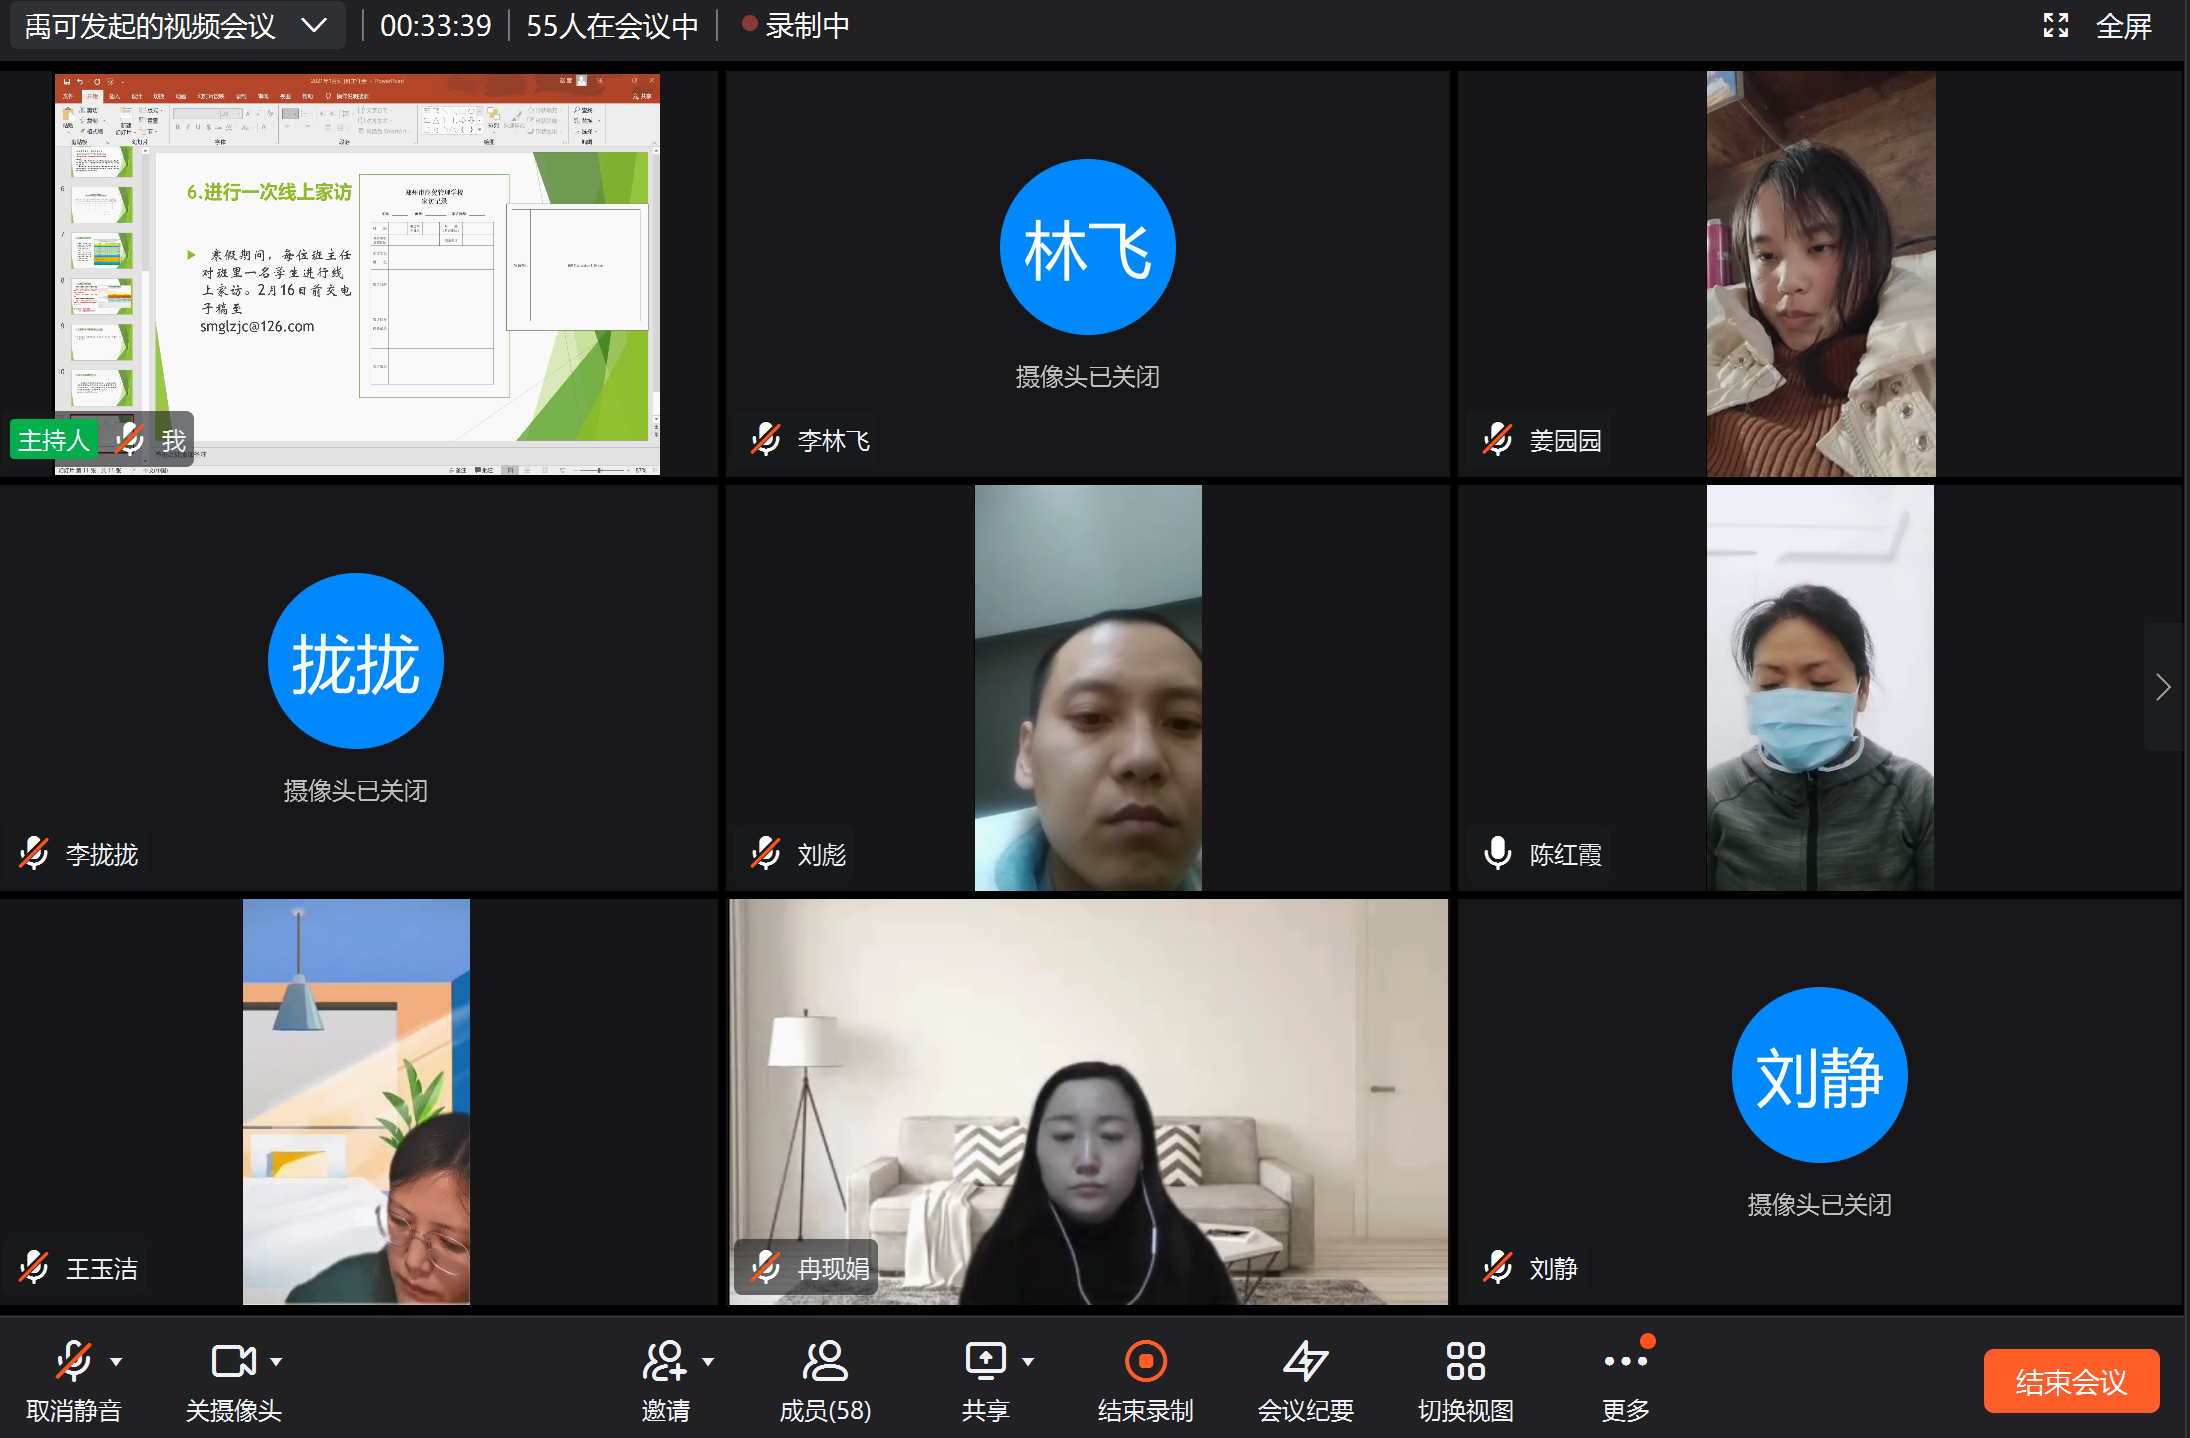Select 冉现娟's video tile

[1089, 1102]
